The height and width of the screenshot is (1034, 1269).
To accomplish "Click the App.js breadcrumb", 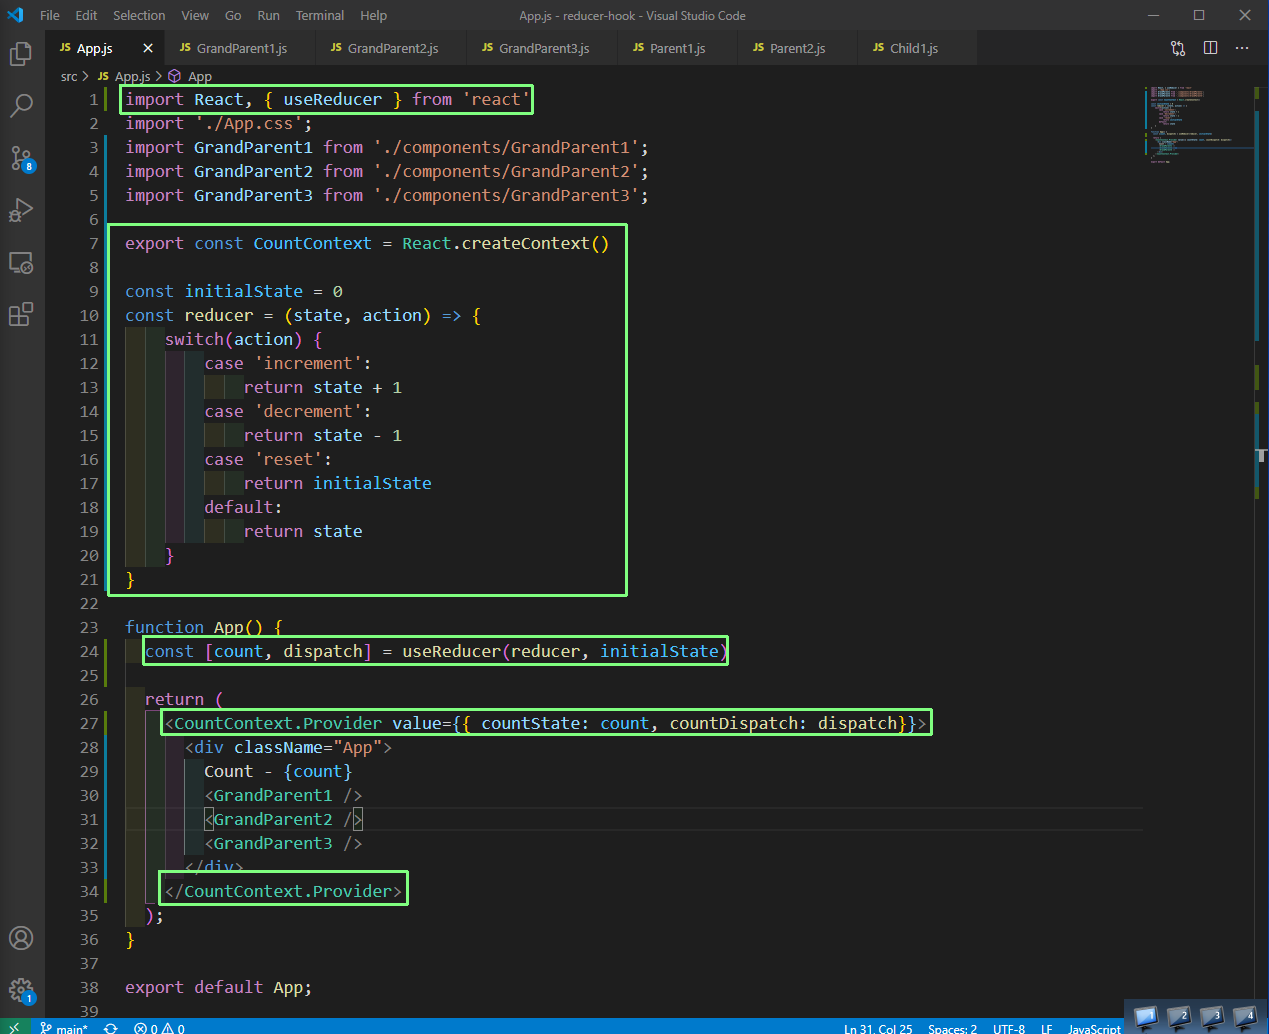I will pyautogui.click(x=132, y=76).
